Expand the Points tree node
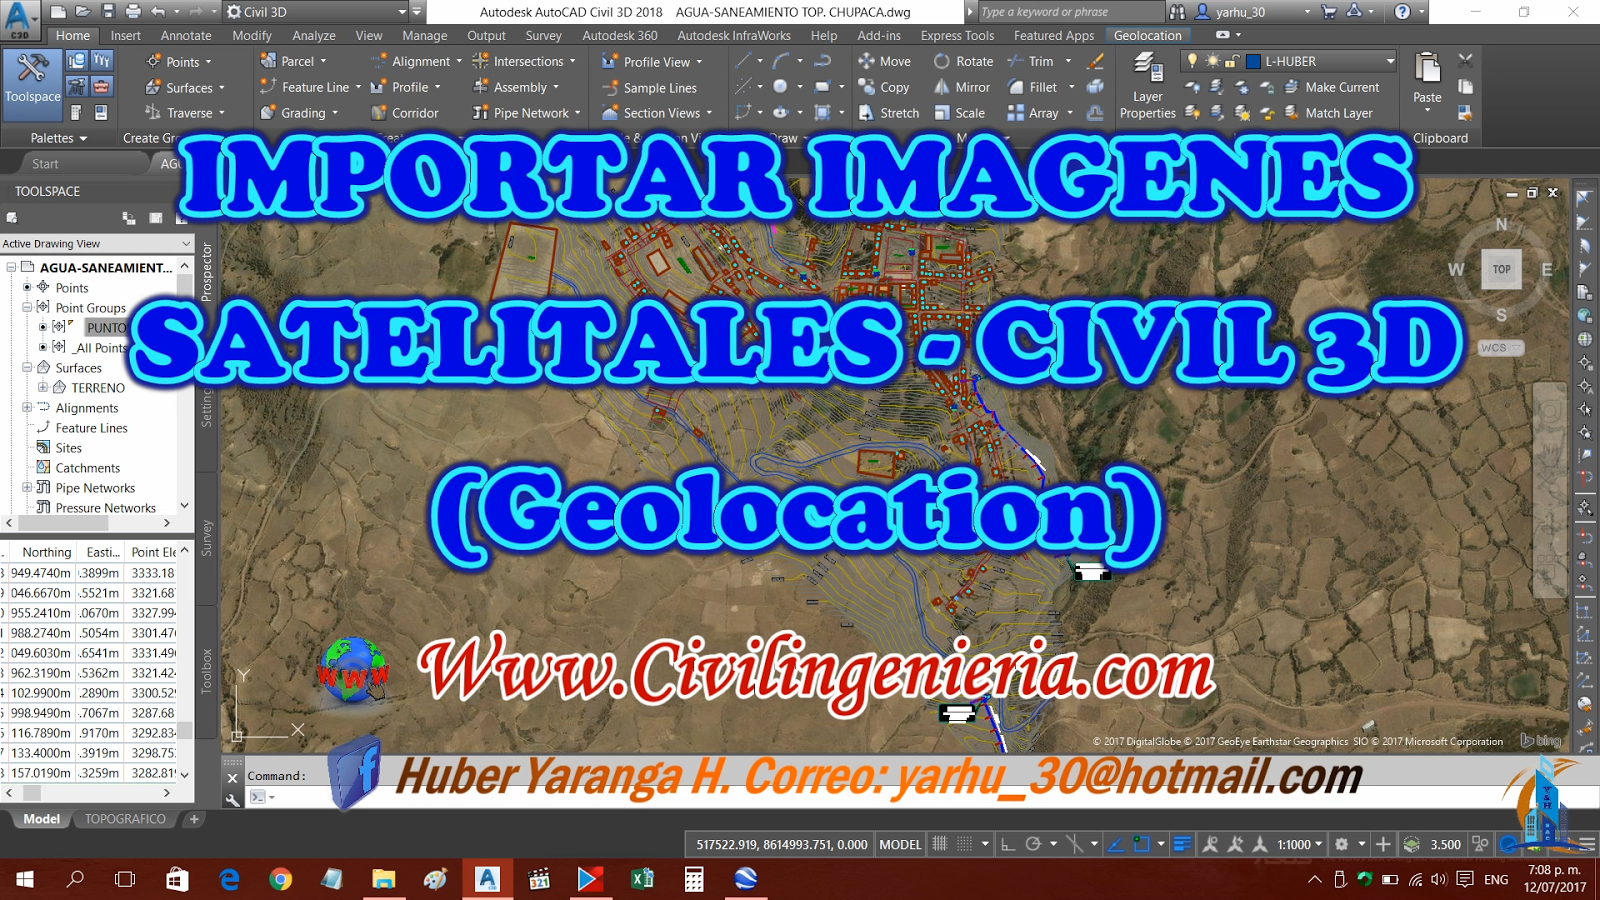 pyautogui.click(x=28, y=287)
